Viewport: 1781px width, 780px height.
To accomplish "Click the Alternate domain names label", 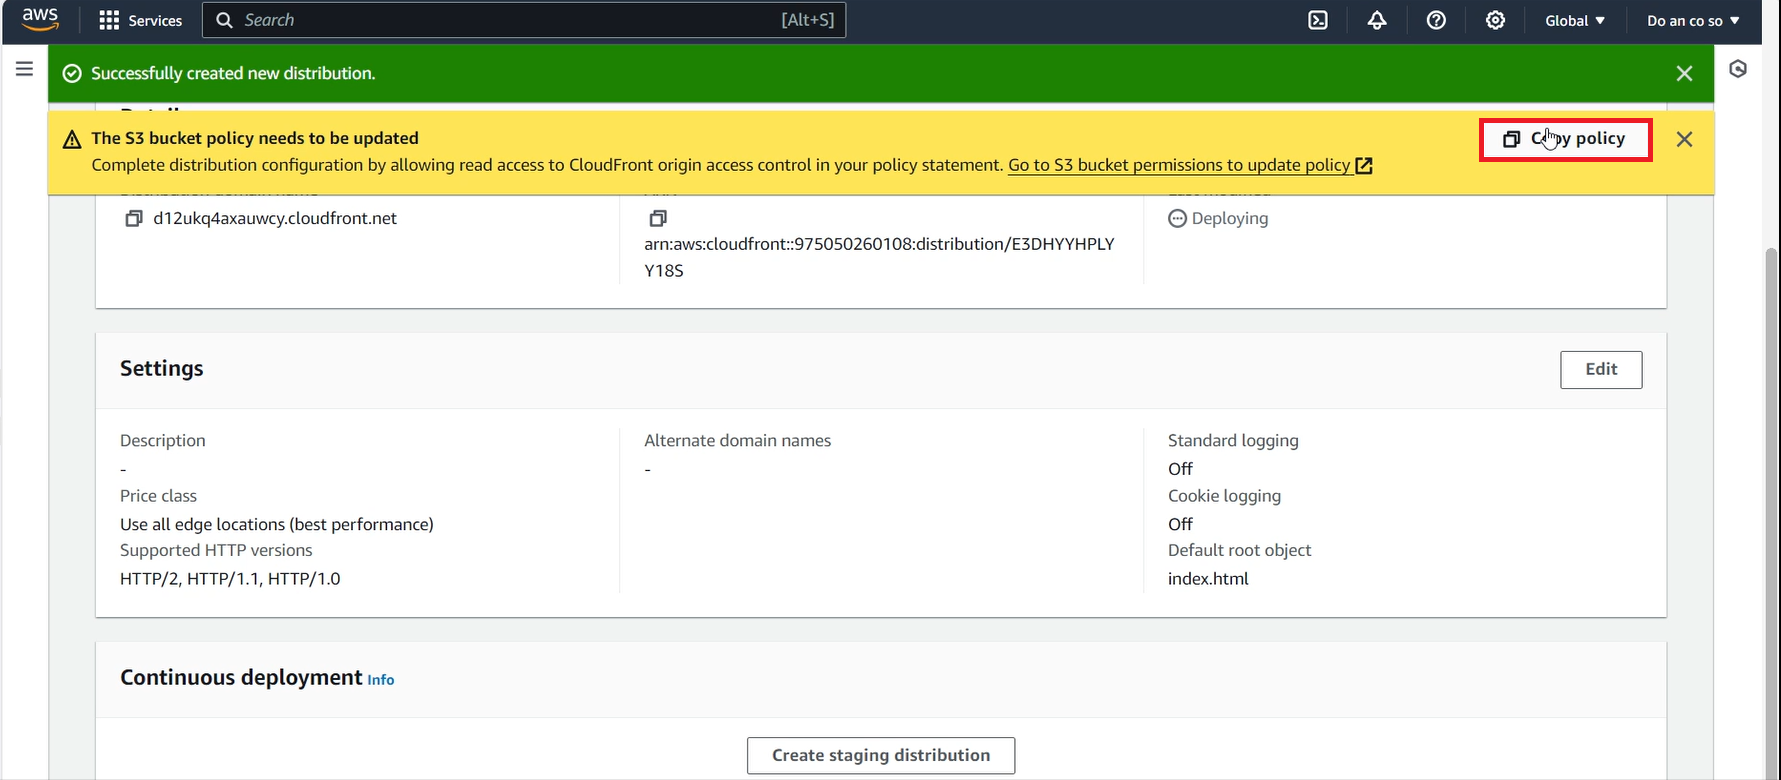I will pyautogui.click(x=738, y=440).
